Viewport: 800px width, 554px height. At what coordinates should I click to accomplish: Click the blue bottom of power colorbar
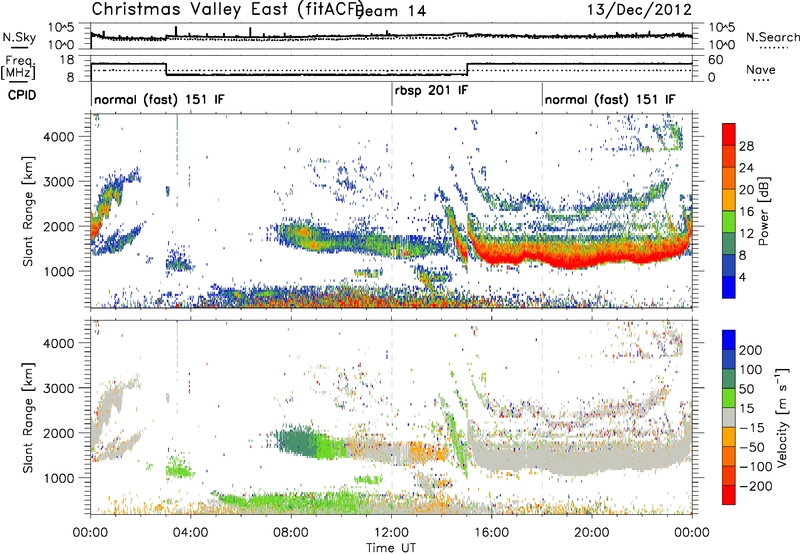(729, 288)
